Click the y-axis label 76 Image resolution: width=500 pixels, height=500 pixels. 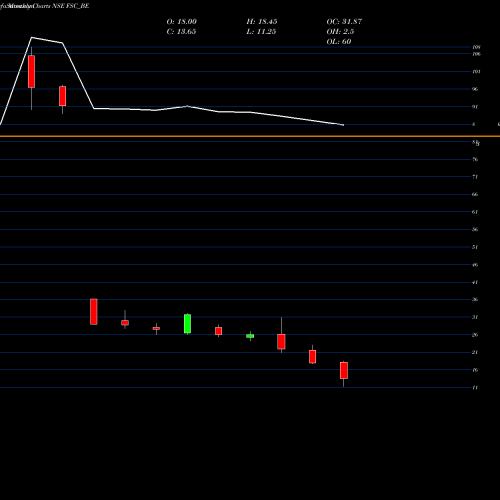(x=475, y=159)
